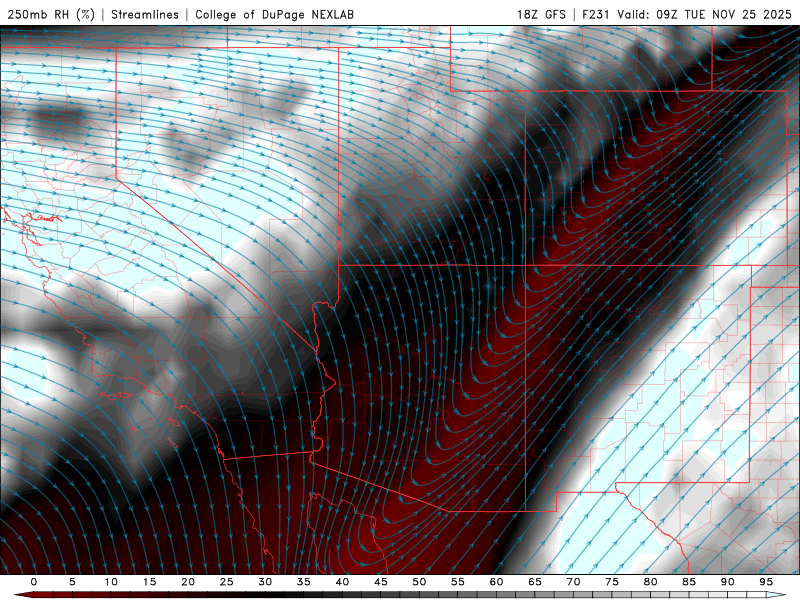The width and height of the screenshot is (800, 600).
Task: Click the "Streamlines" label in header
Action: [x=145, y=14]
